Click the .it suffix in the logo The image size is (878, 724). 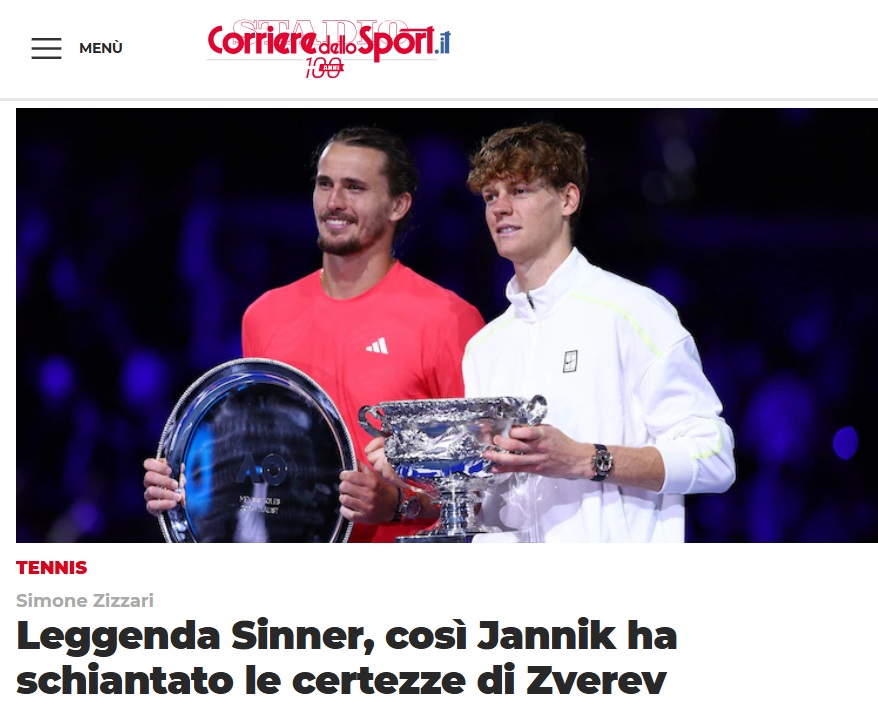[x=443, y=43]
